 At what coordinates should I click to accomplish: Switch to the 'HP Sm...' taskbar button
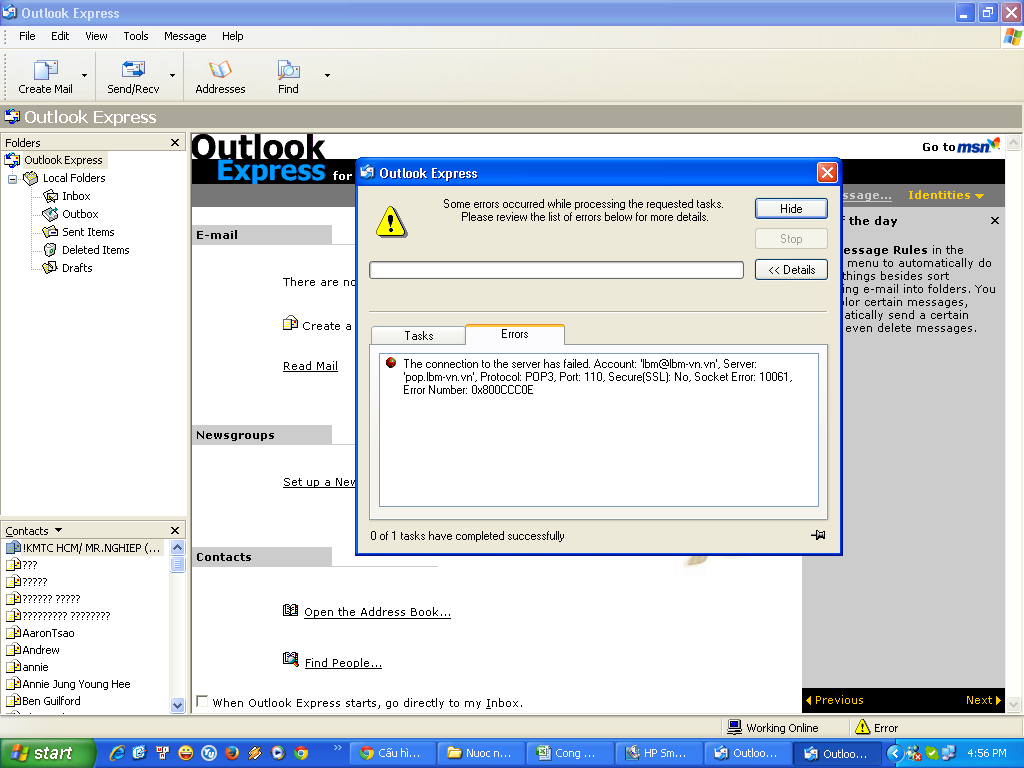(660, 753)
